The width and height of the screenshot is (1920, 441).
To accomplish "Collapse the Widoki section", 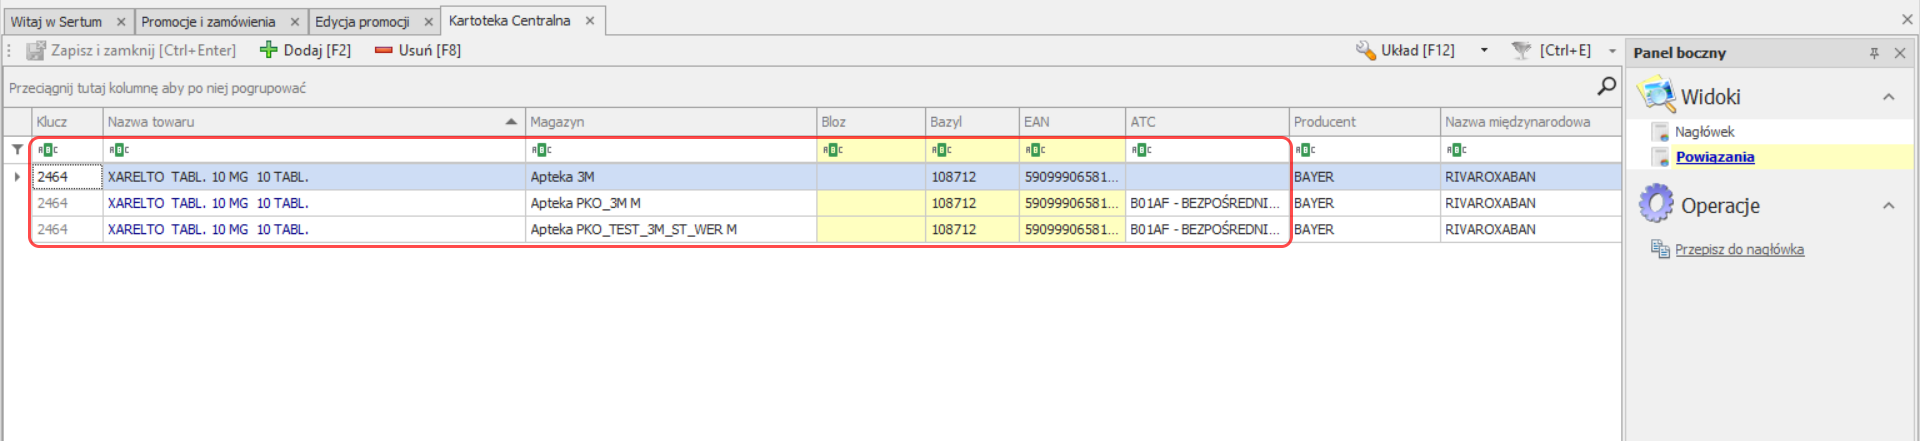I will click(x=1888, y=97).
